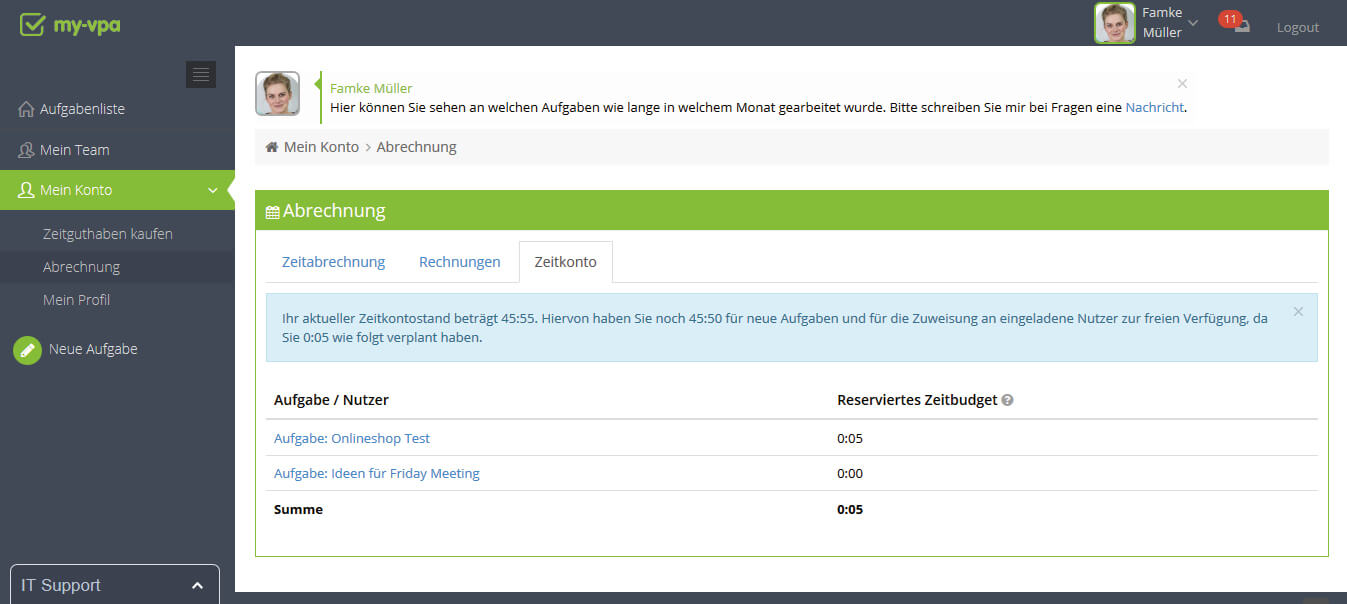Click the Aufgabenliste house icon
Screen dimensions: 1347x604
point(26,109)
